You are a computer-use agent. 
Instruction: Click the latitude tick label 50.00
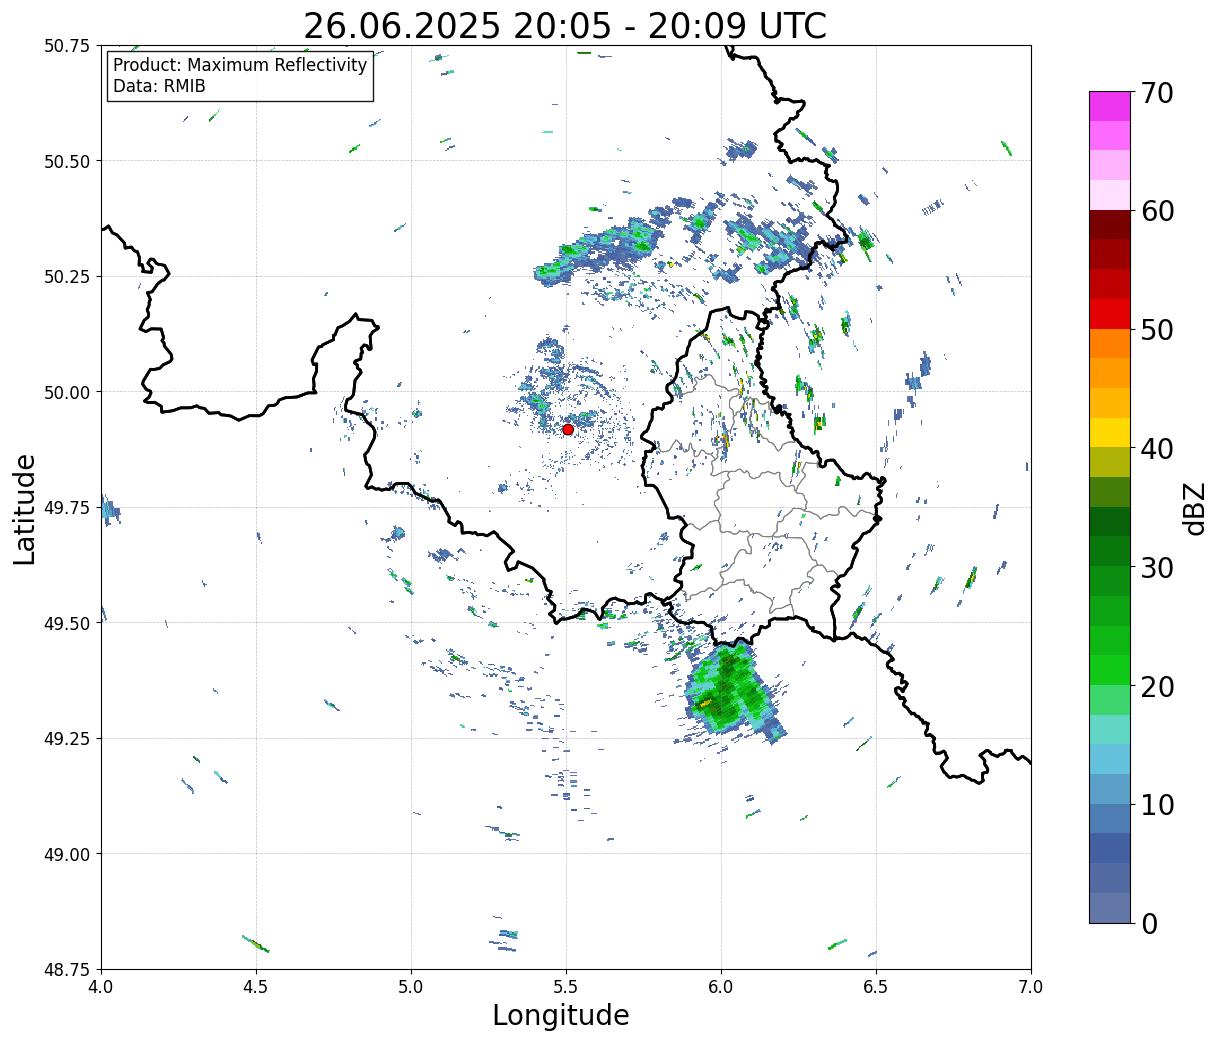point(67,392)
